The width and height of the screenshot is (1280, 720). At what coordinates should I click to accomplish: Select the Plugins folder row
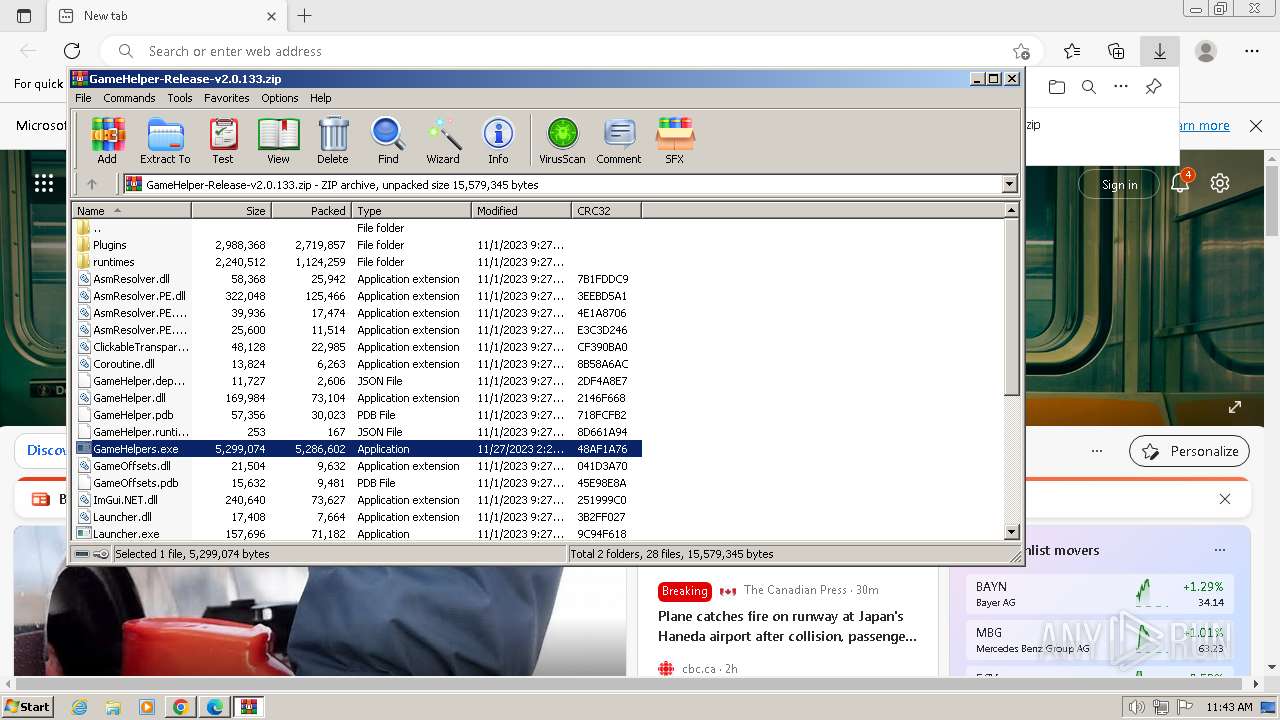click(x=358, y=245)
